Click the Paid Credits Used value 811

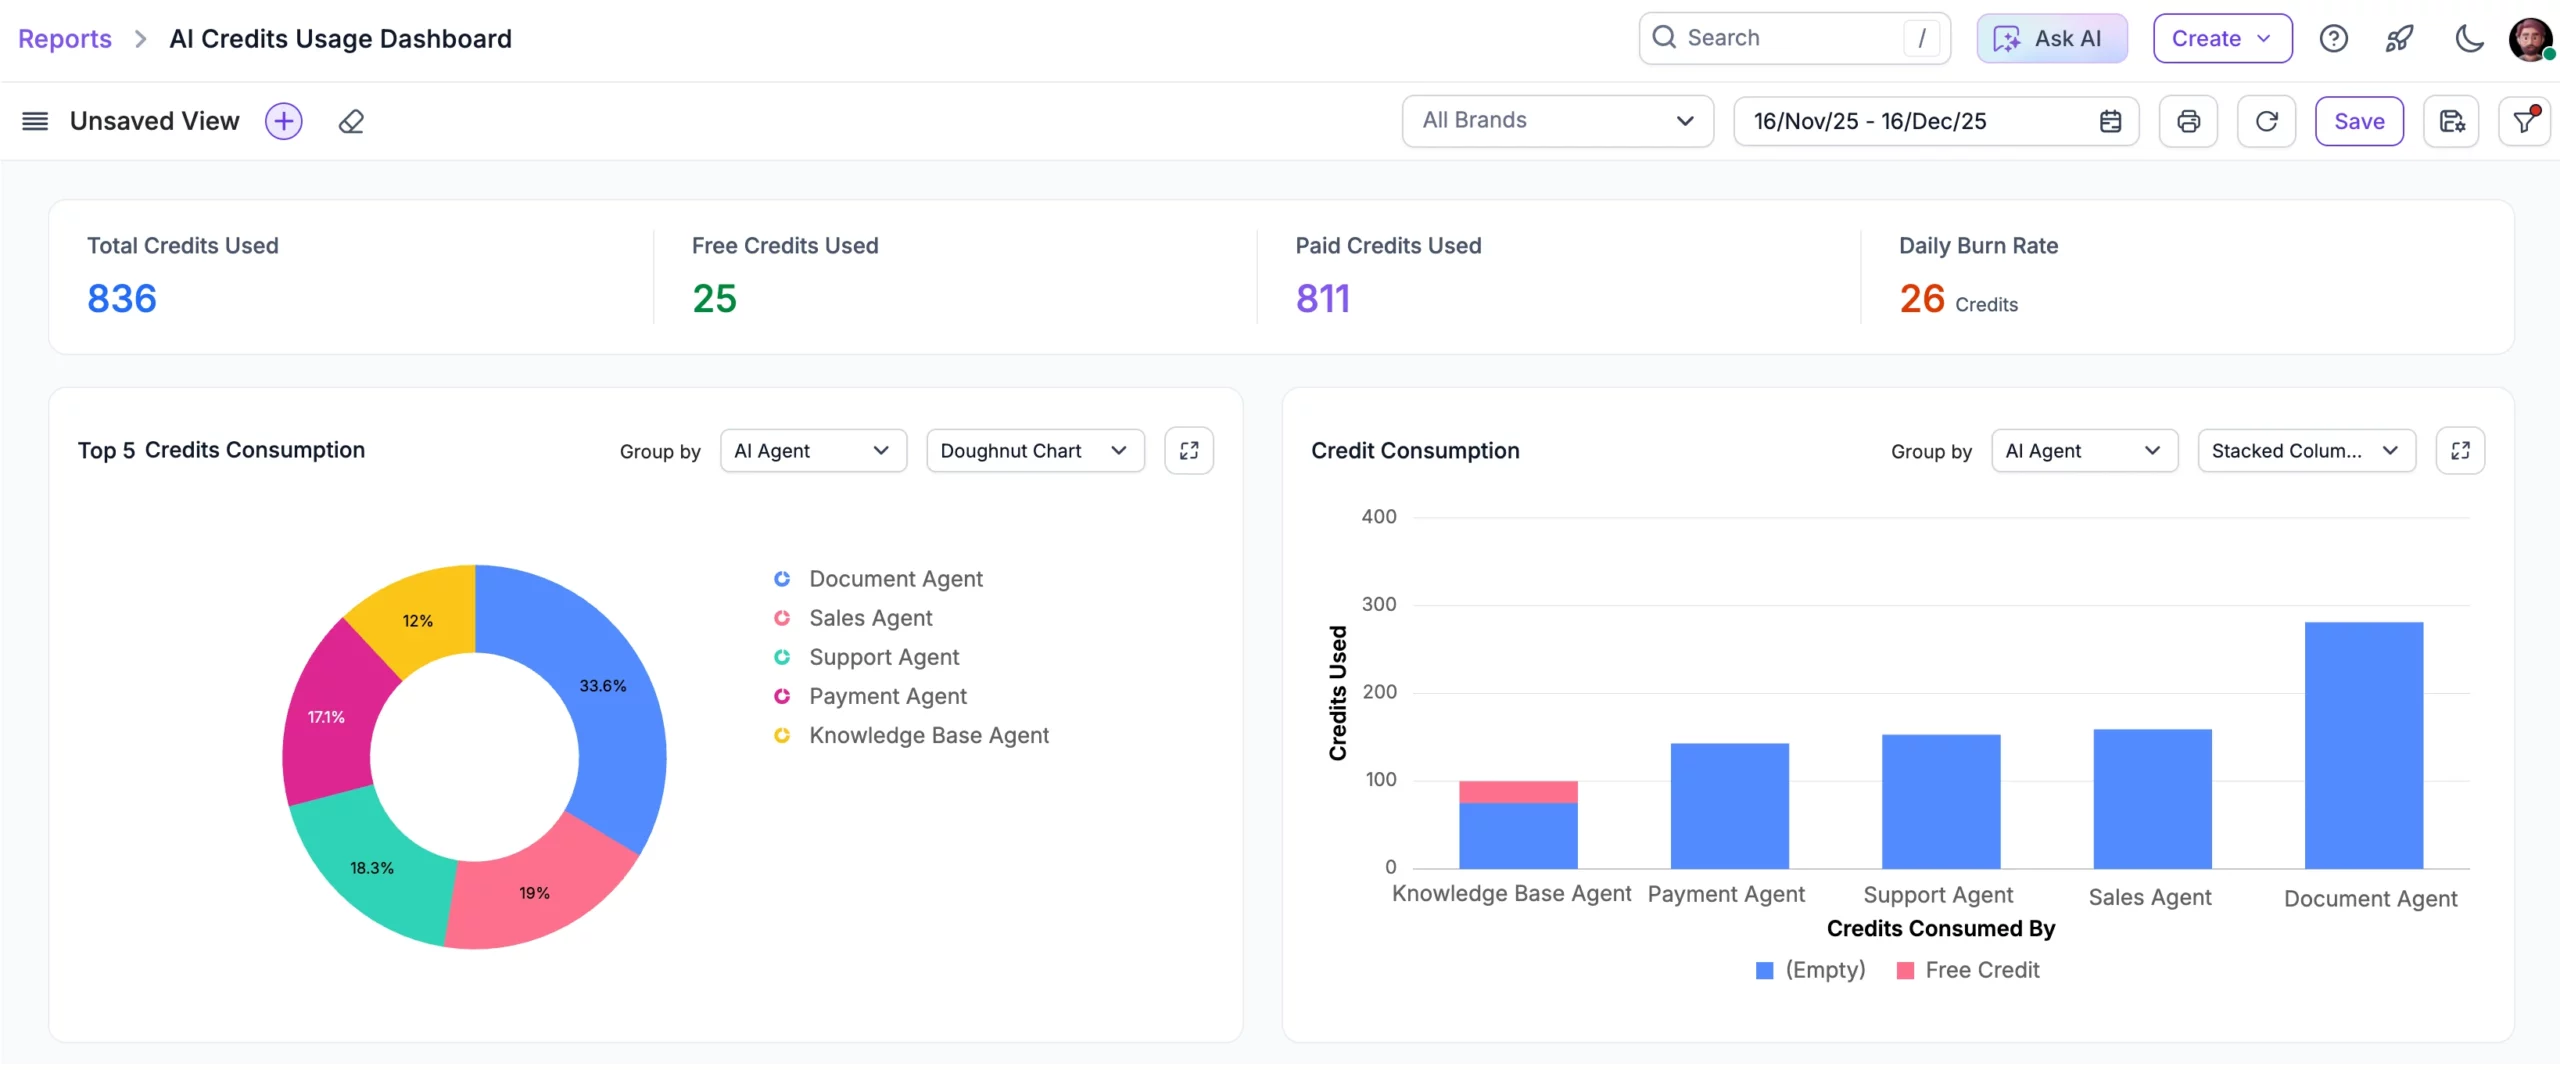click(1323, 299)
